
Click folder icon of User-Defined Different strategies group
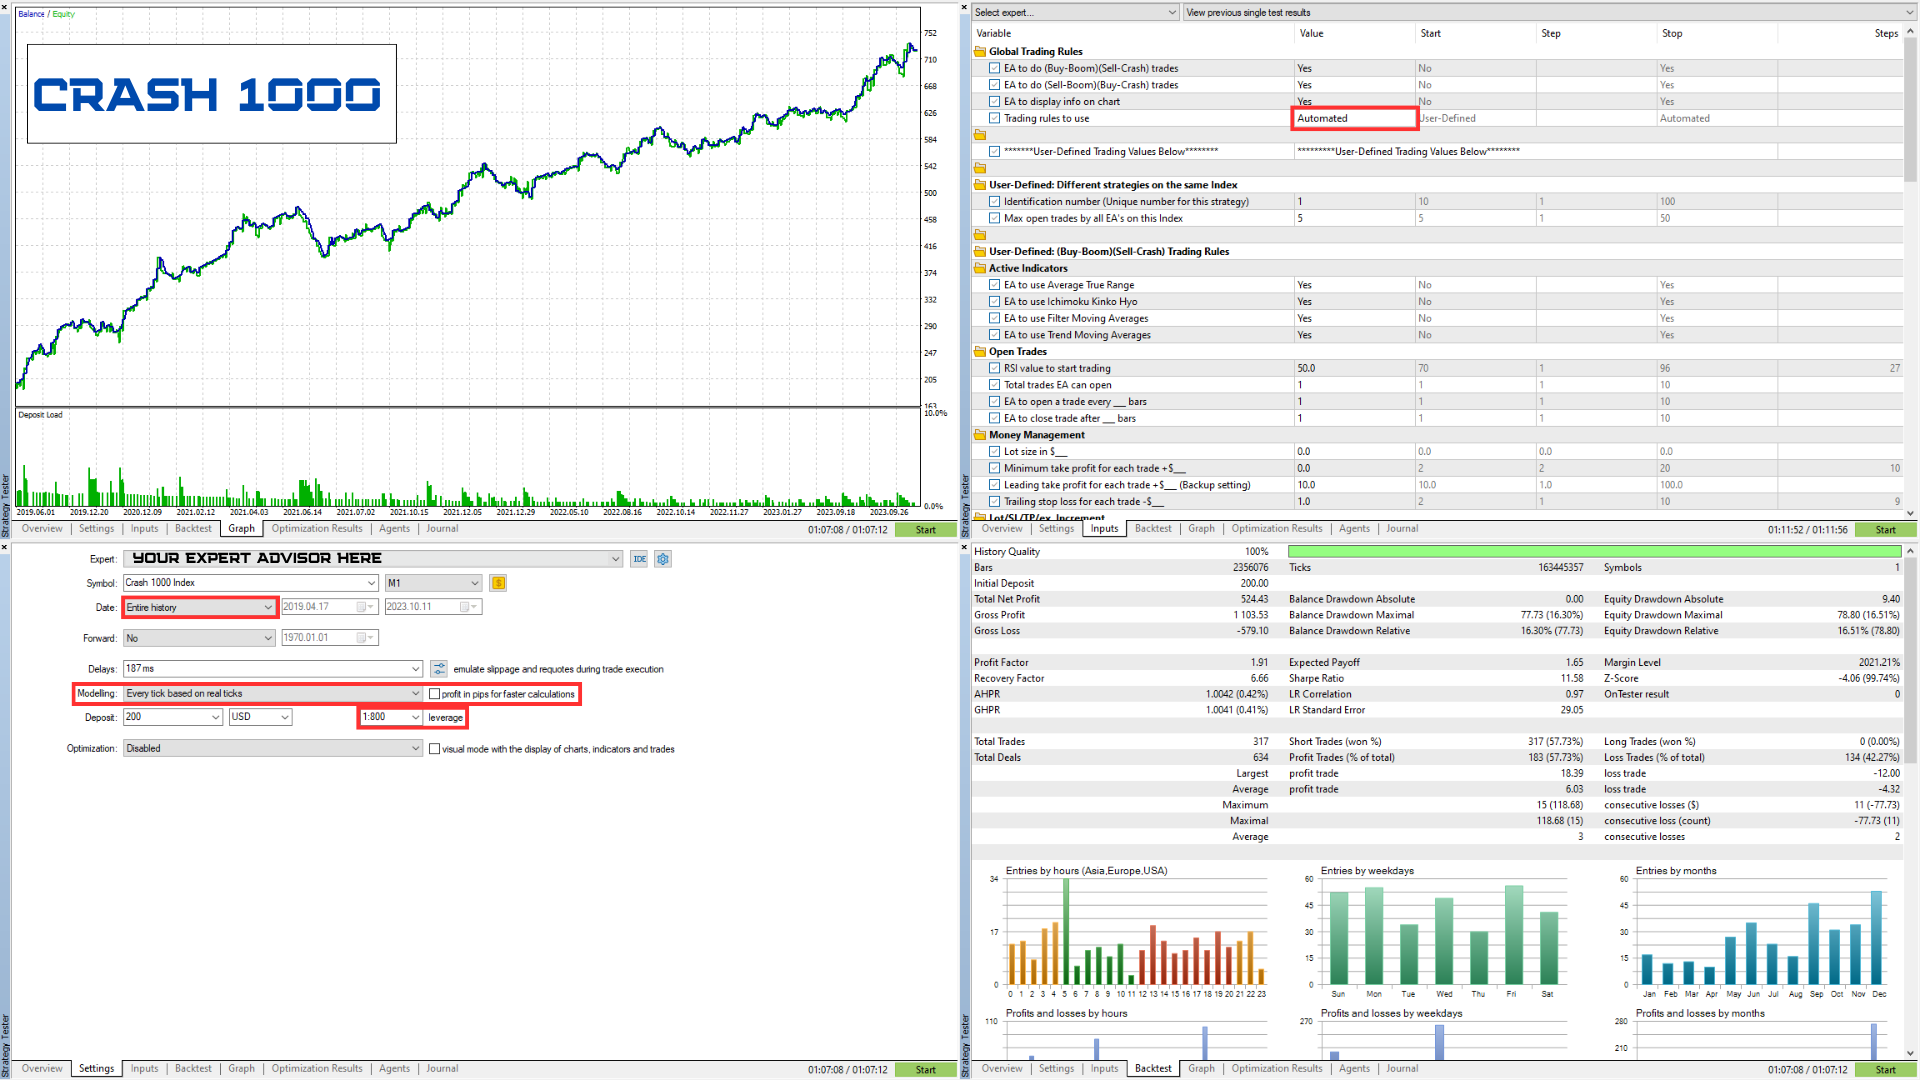pyautogui.click(x=980, y=185)
